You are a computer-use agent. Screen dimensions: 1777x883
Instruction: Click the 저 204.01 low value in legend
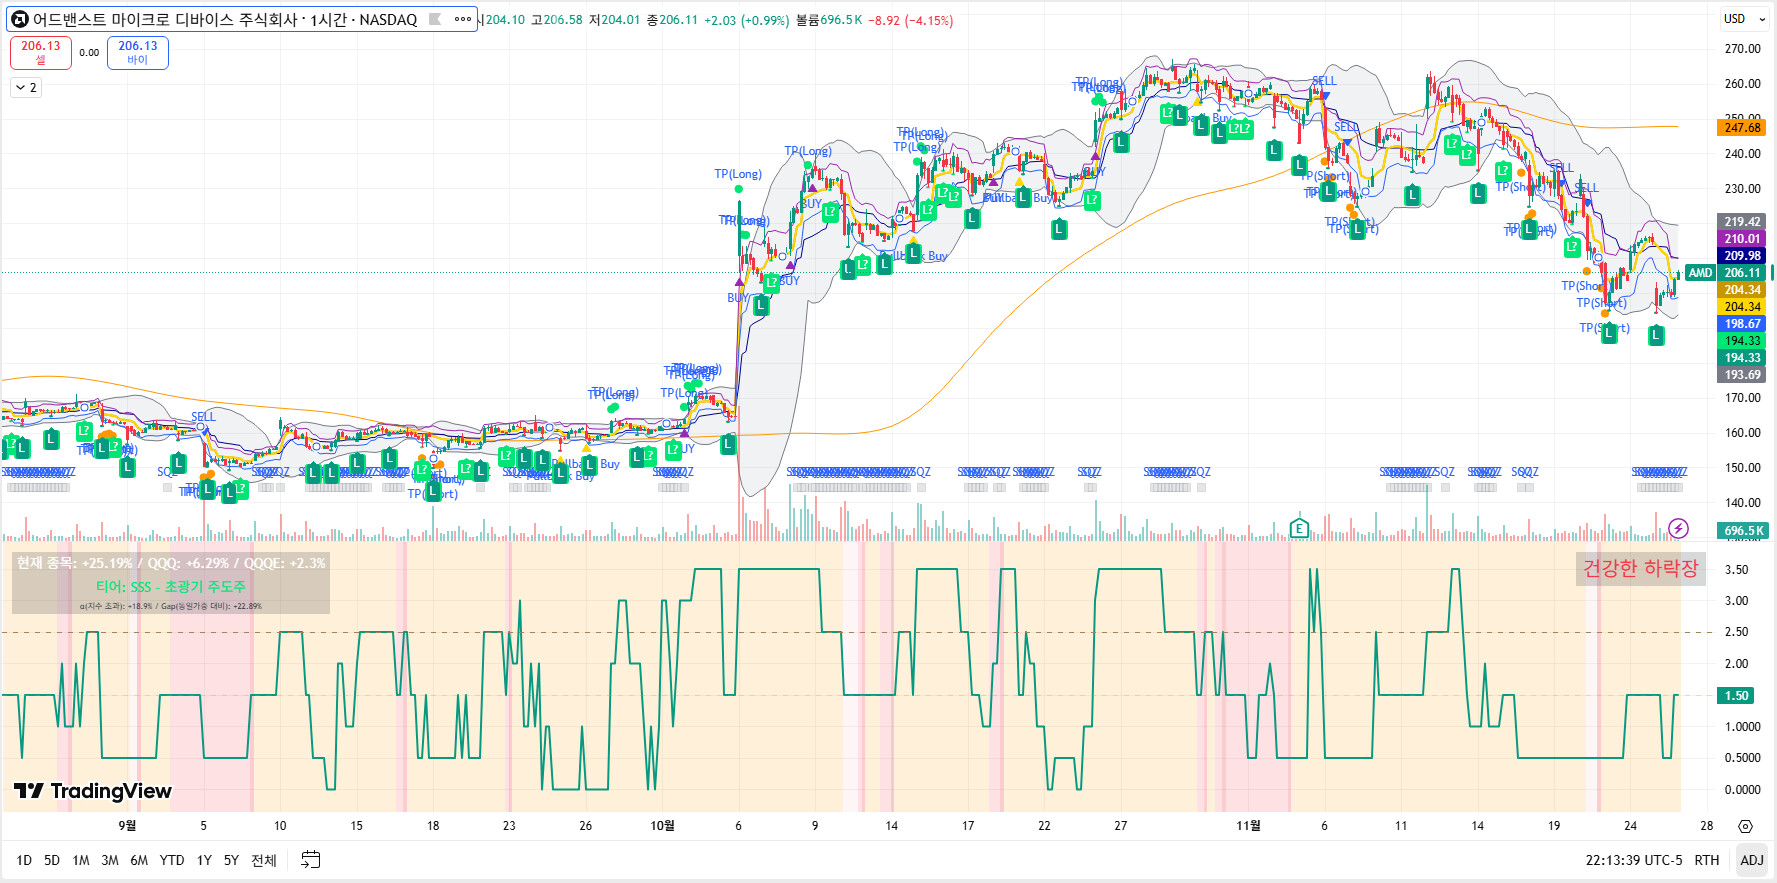(x=614, y=20)
